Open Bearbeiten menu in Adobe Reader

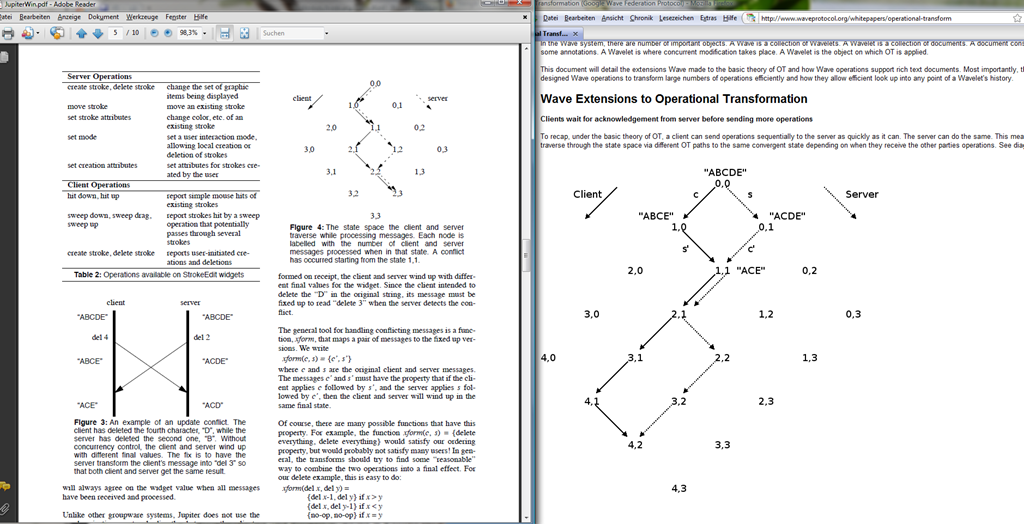tap(35, 17)
